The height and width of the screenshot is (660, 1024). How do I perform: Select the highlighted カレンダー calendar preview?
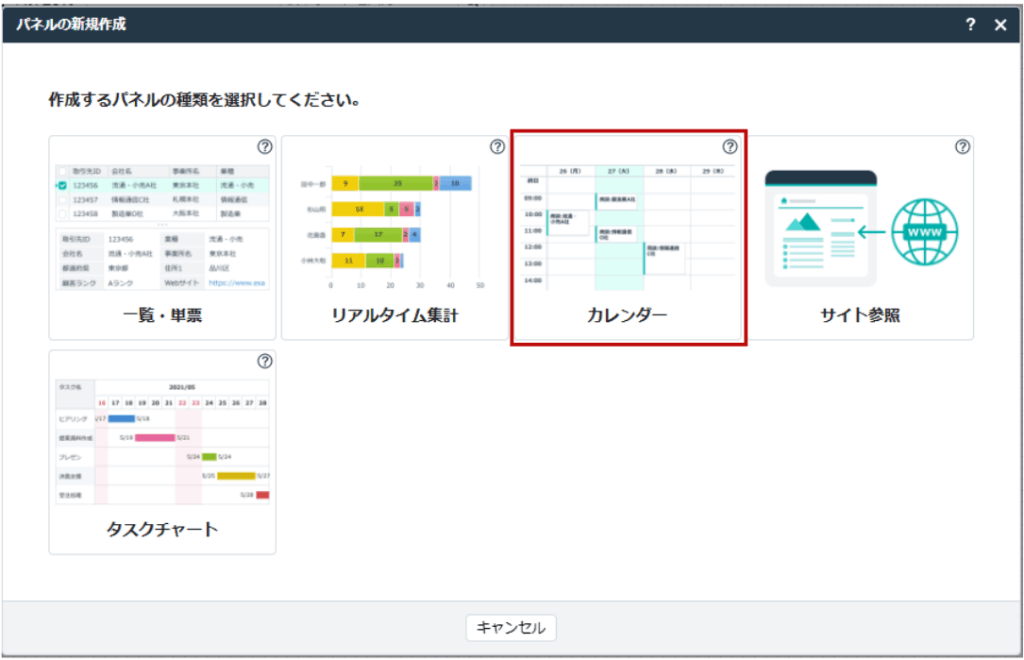pos(628,225)
